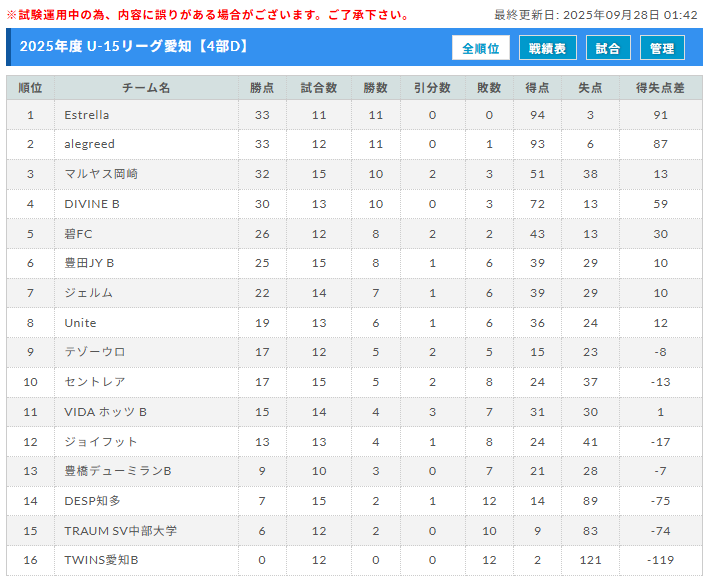Select the DIVINE B team
The width and height of the screenshot is (713, 584).
pyautogui.click(x=92, y=204)
